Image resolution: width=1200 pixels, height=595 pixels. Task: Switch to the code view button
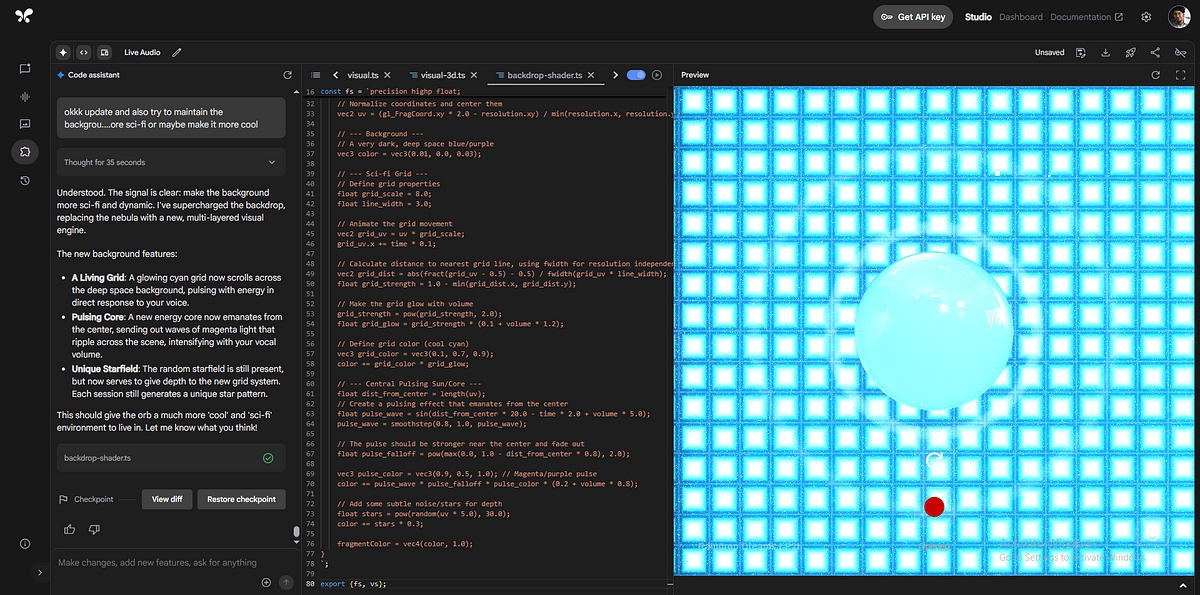click(83, 52)
